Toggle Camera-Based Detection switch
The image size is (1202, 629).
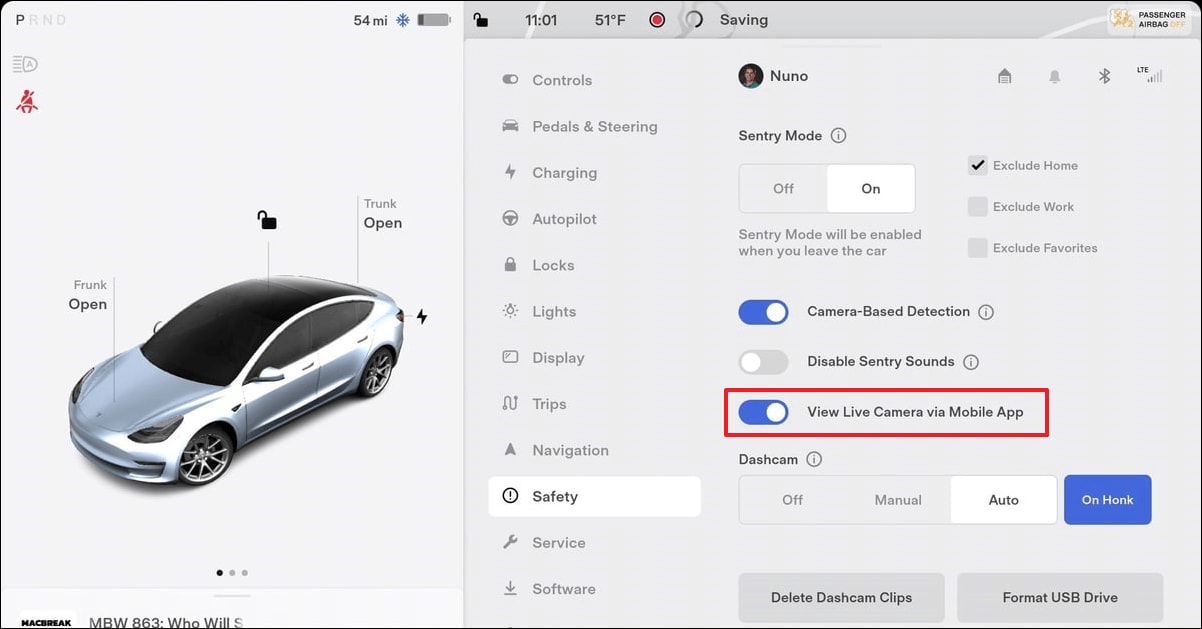pos(764,312)
